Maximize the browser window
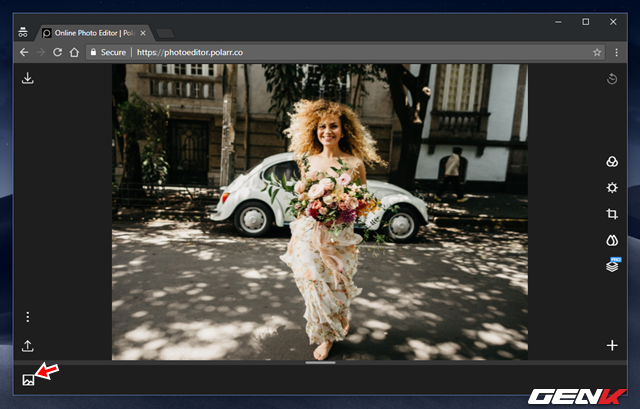640x409 pixels. point(586,22)
